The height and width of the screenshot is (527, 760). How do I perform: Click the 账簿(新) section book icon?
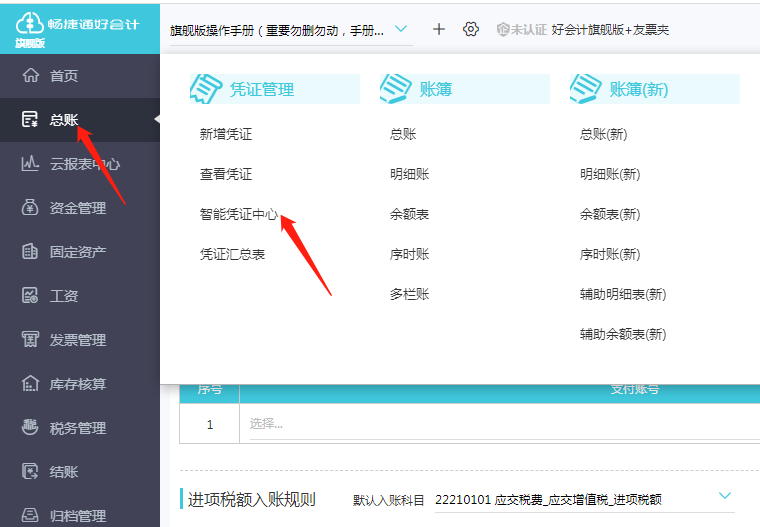pos(586,89)
